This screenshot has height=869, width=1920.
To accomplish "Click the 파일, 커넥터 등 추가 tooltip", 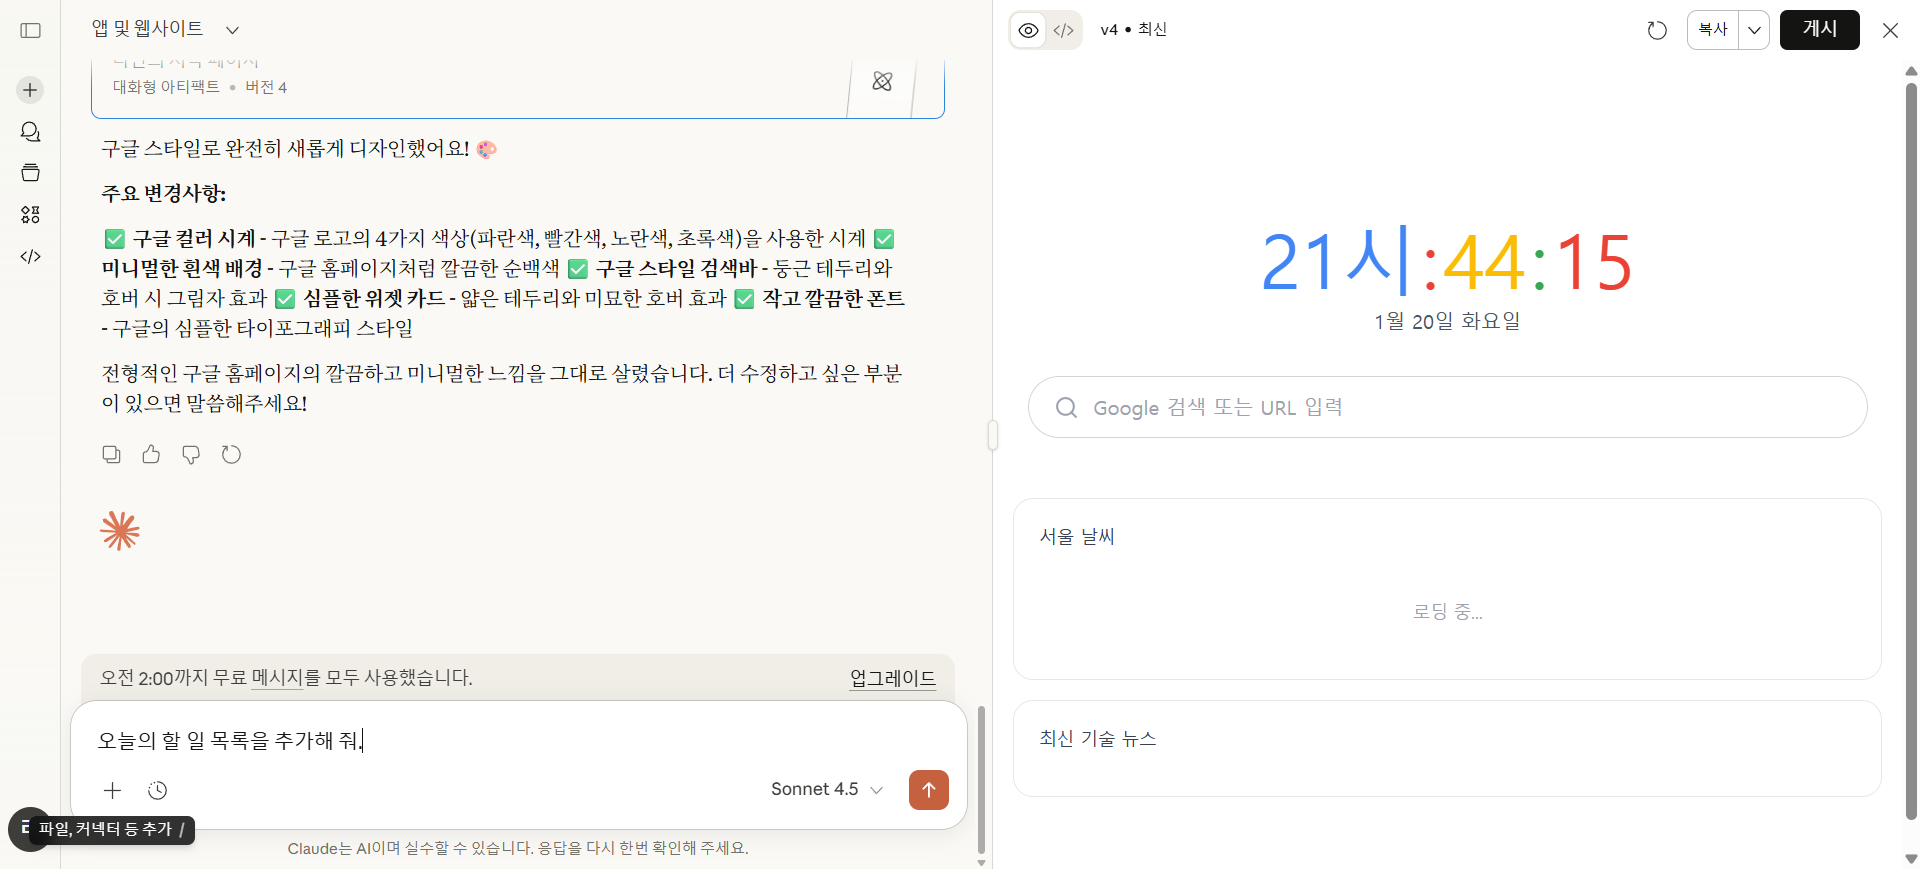I will (x=111, y=830).
